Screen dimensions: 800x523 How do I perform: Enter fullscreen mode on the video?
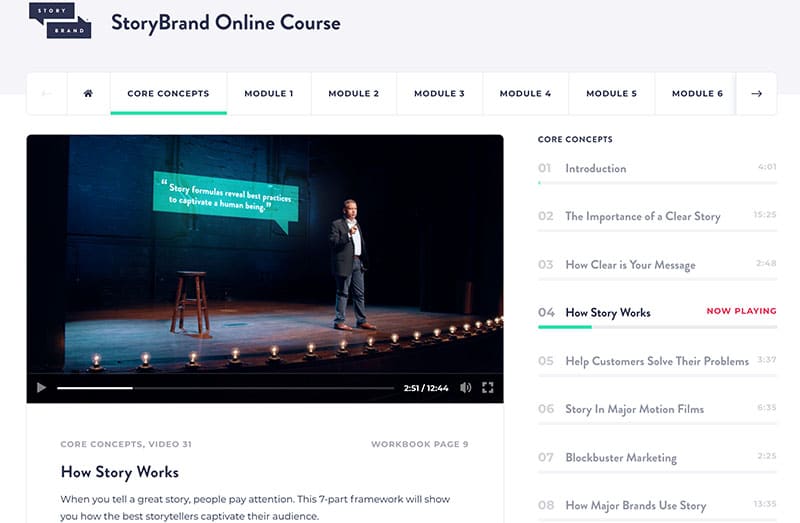coord(488,388)
